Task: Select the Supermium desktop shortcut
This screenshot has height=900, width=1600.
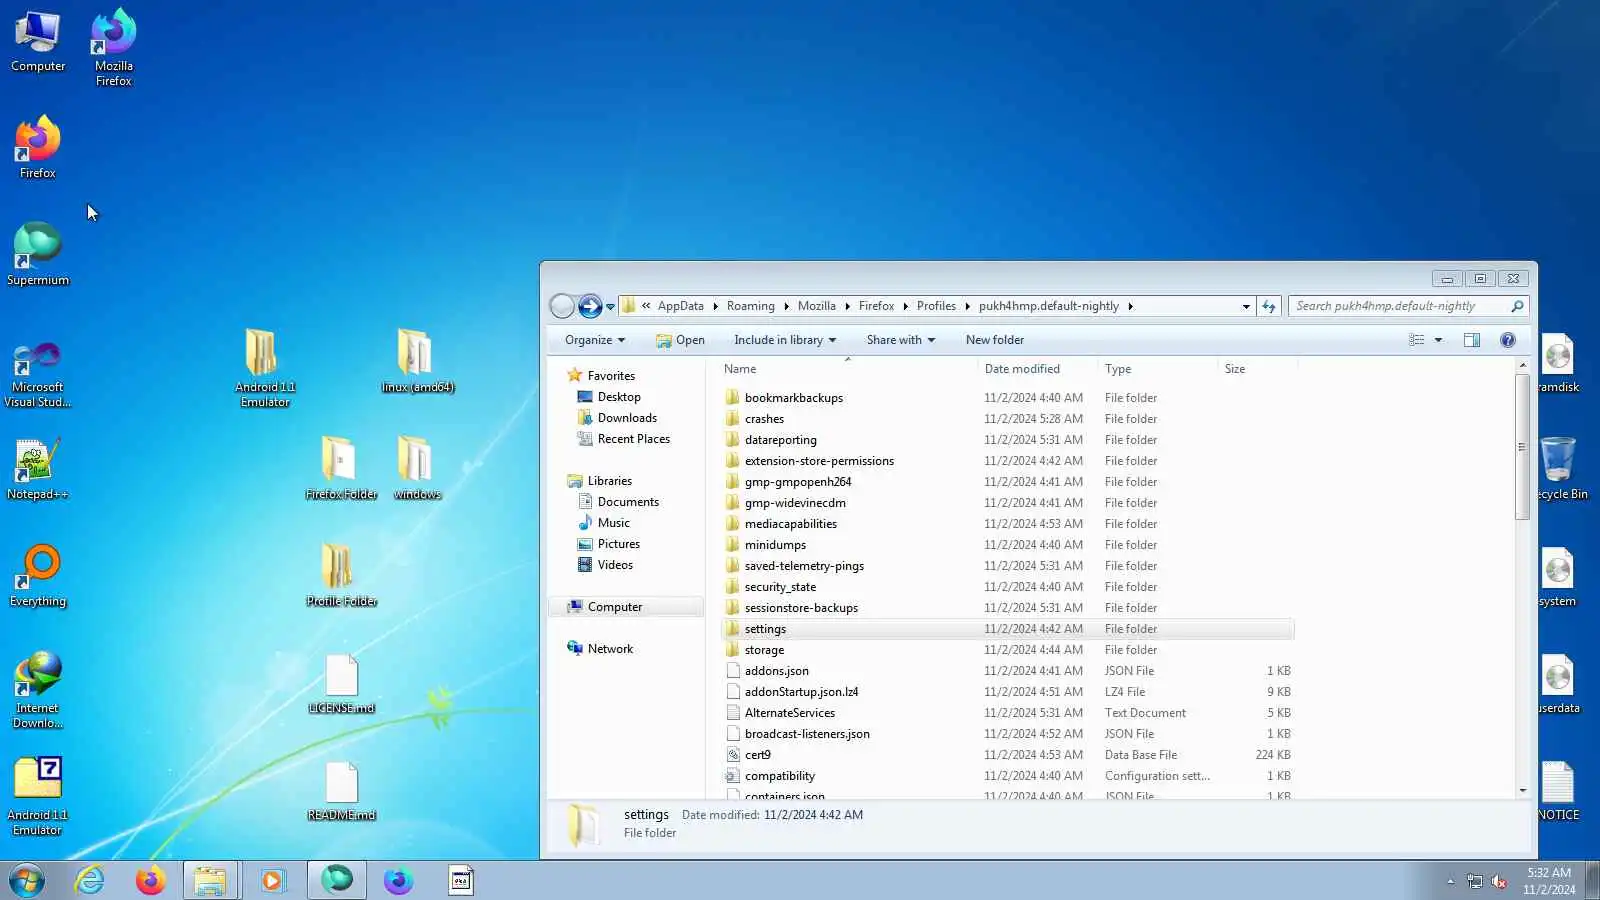Action: coord(38,254)
